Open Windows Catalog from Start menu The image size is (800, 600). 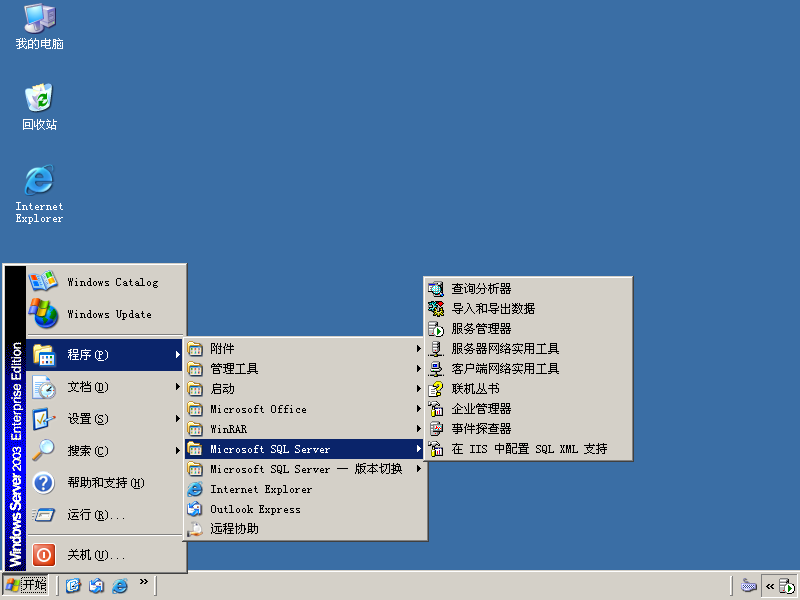point(106,282)
